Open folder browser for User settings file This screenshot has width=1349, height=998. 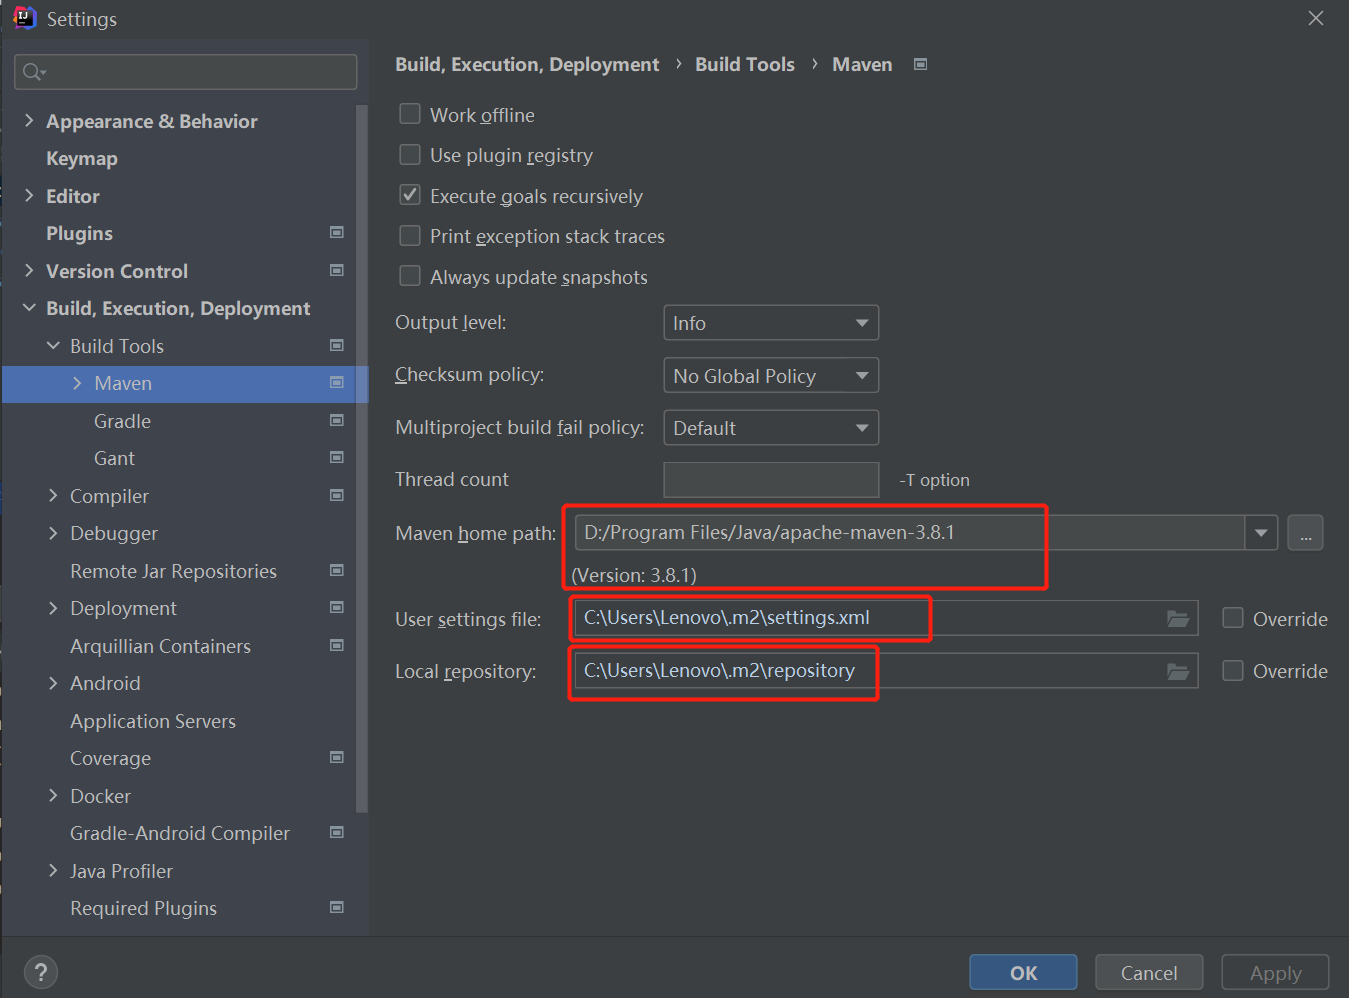[x=1177, y=618]
